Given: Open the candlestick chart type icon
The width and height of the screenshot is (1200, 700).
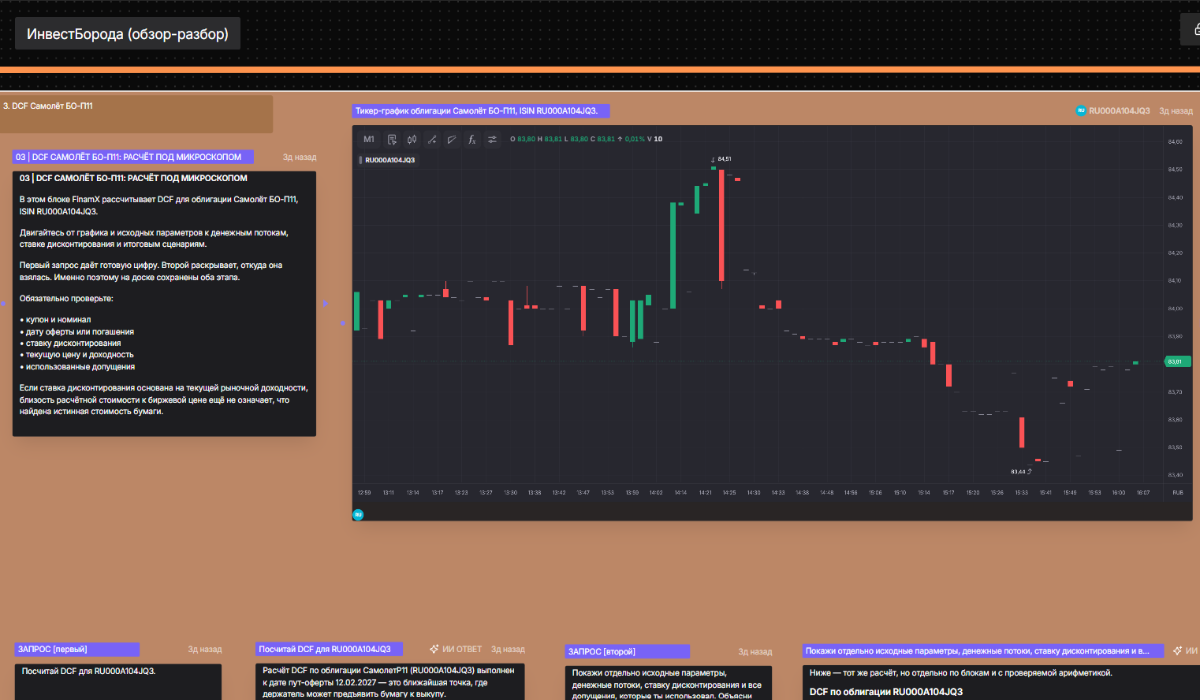Looking at the screenshot, I should [412, 139].
